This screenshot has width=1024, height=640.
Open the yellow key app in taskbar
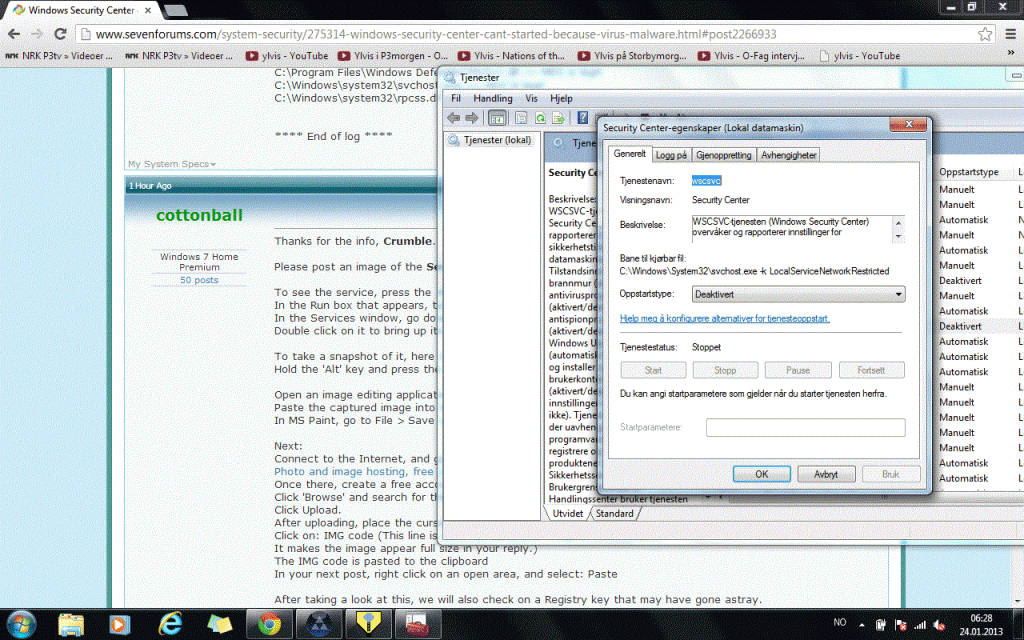point(369,625)
